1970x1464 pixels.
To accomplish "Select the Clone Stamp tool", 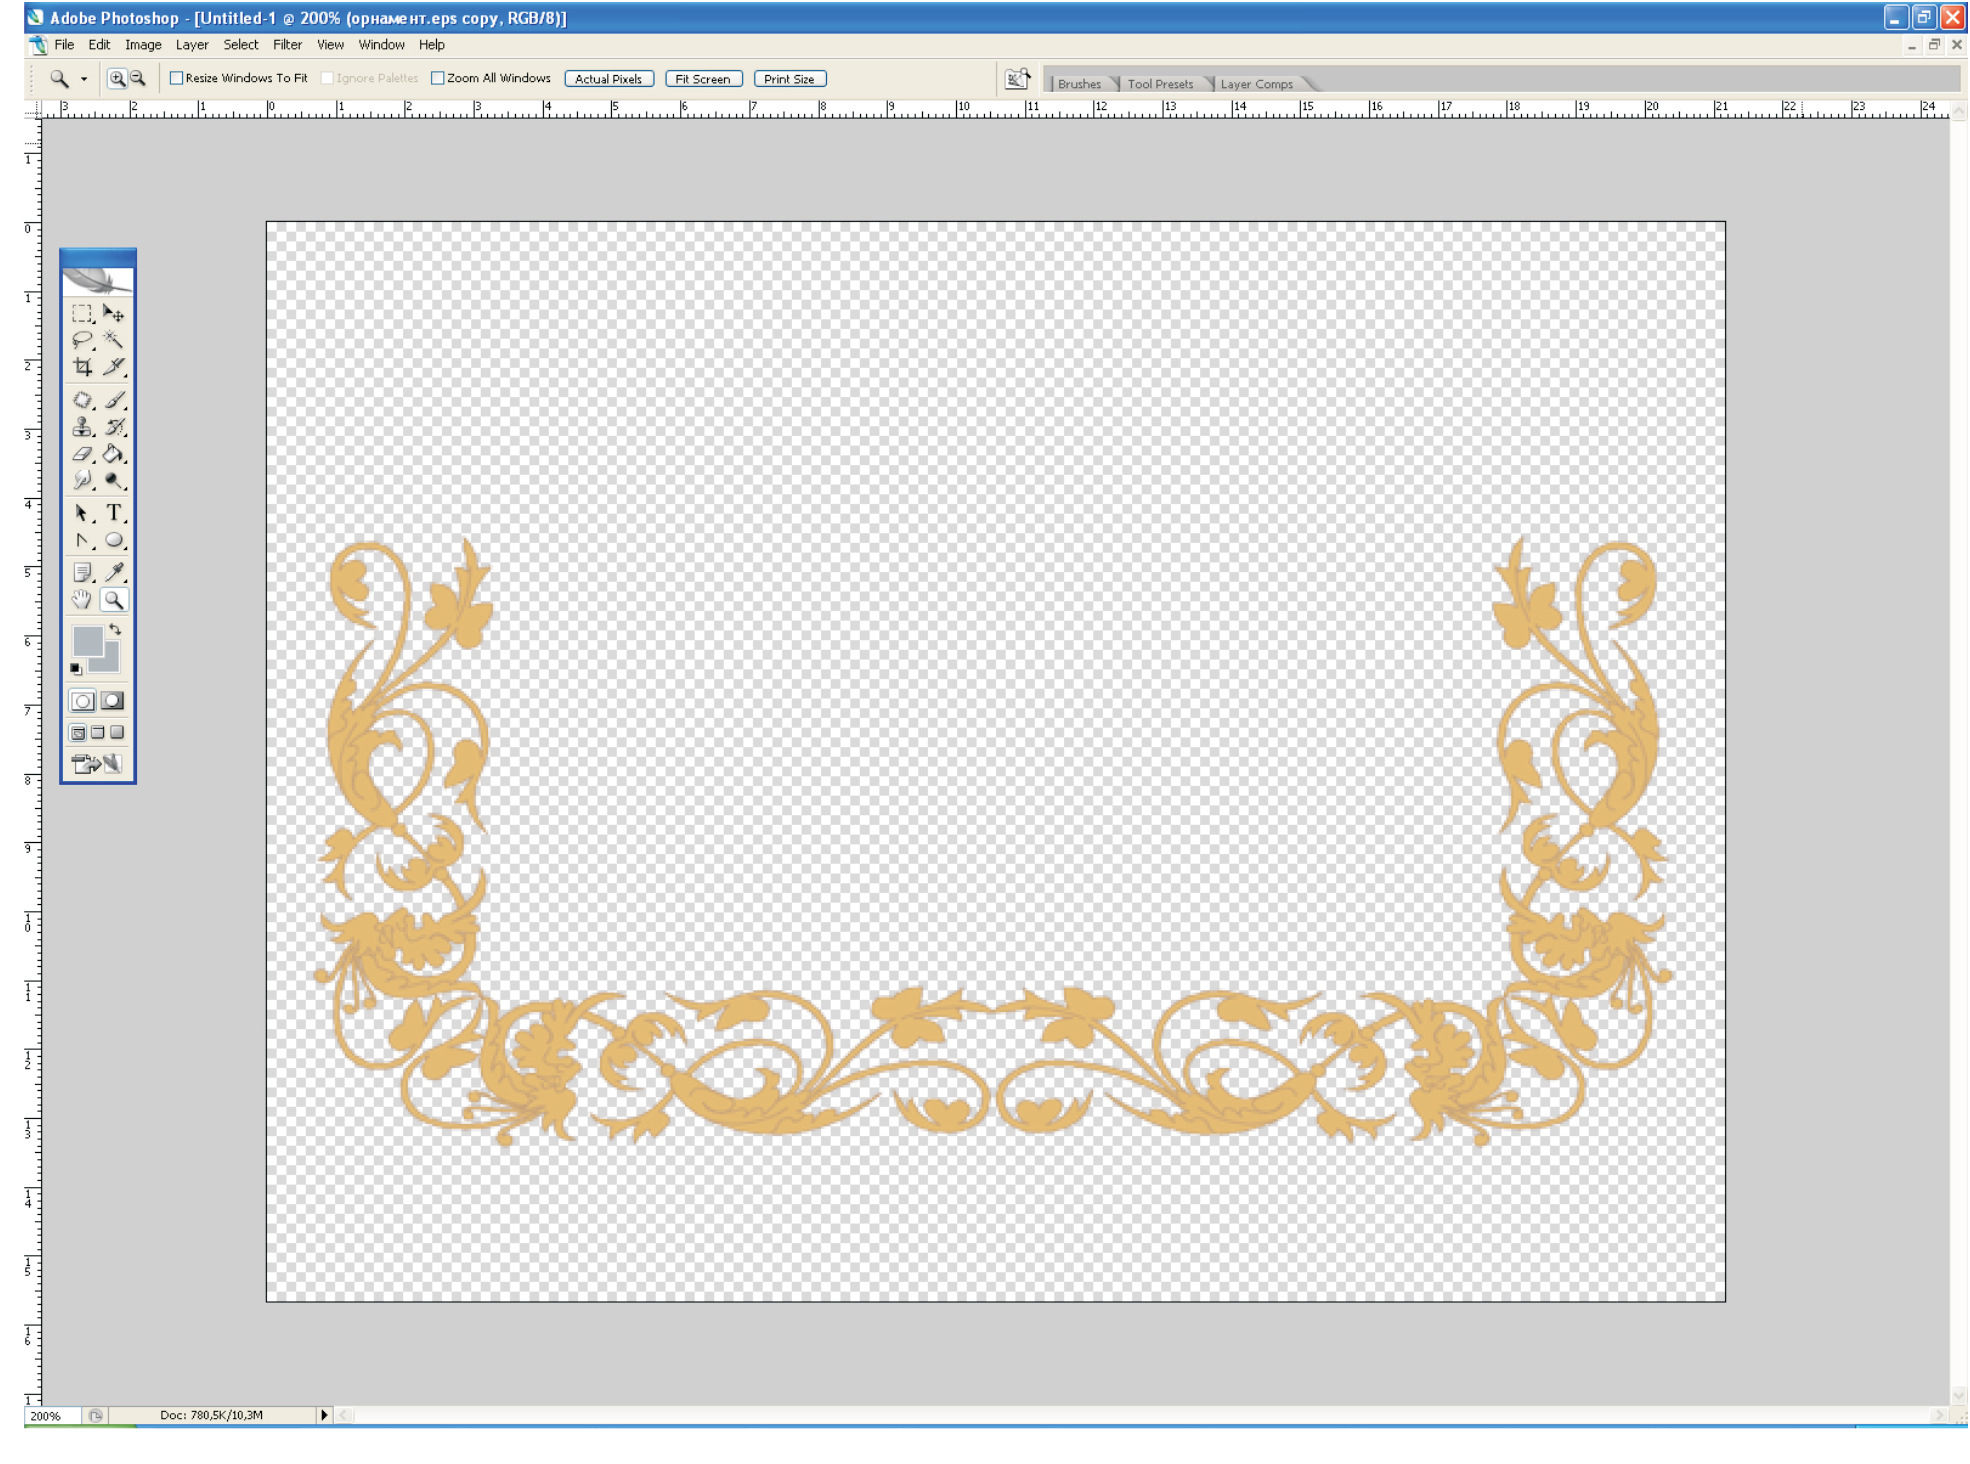I will [82, 427].
